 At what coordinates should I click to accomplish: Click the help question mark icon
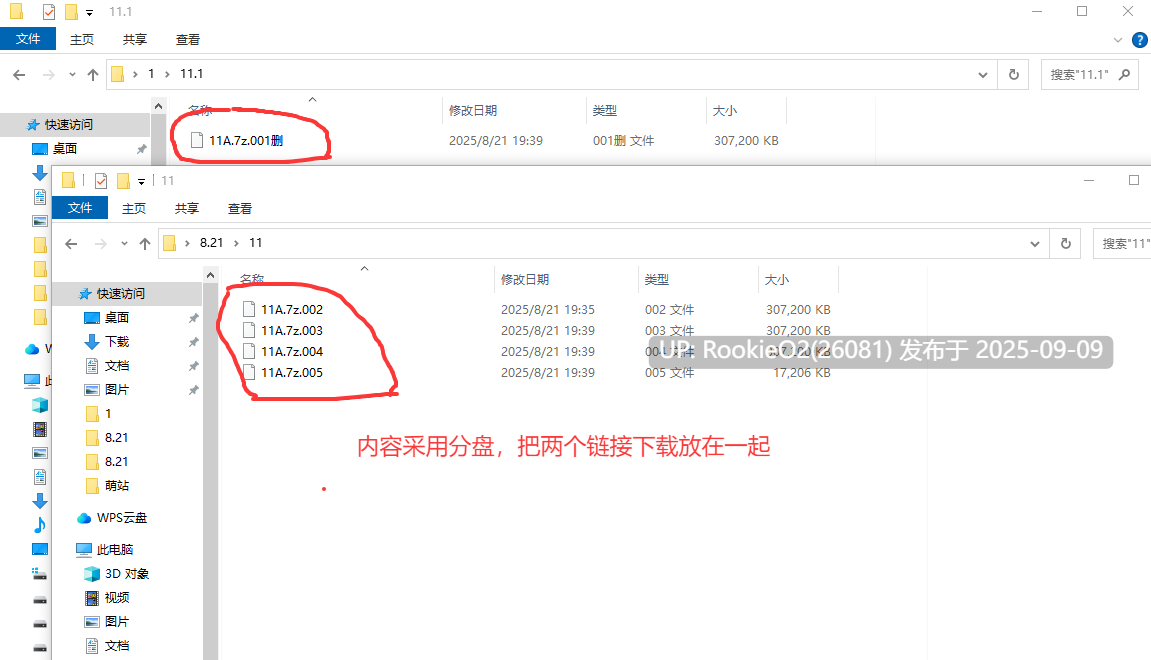point(1140,40)
